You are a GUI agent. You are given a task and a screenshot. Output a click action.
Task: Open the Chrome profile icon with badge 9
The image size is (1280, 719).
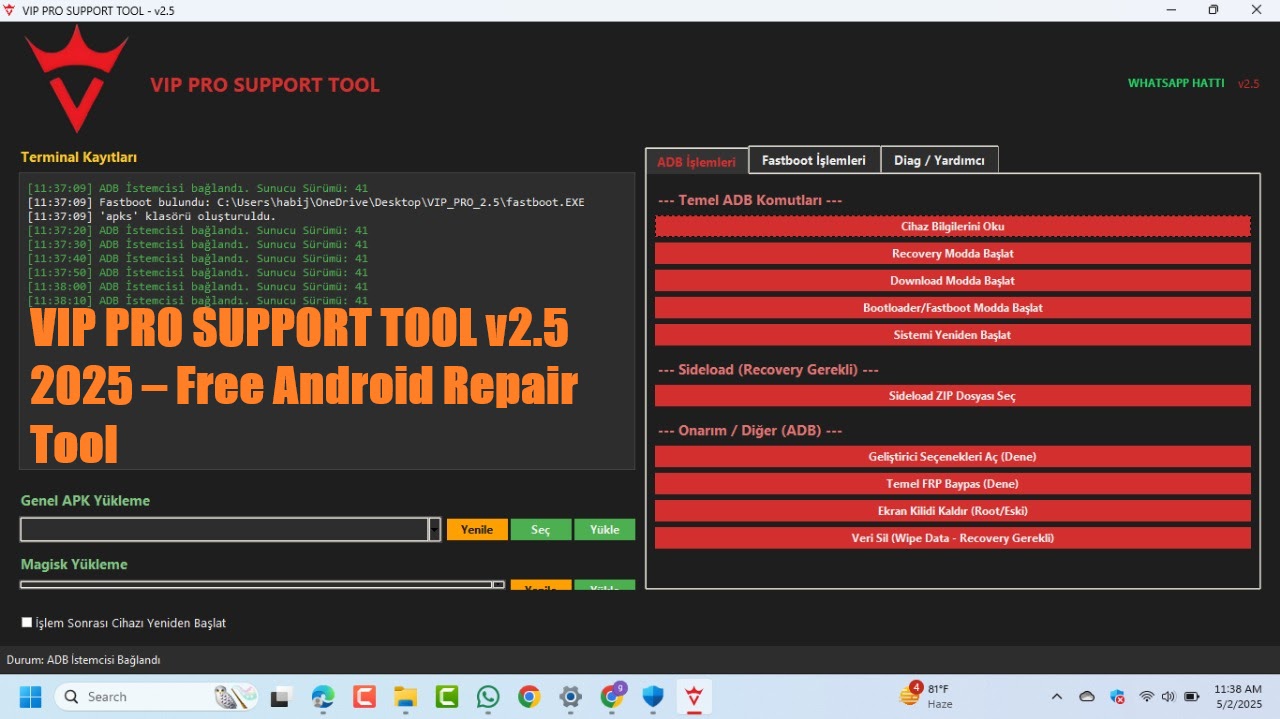click(612, 696)
